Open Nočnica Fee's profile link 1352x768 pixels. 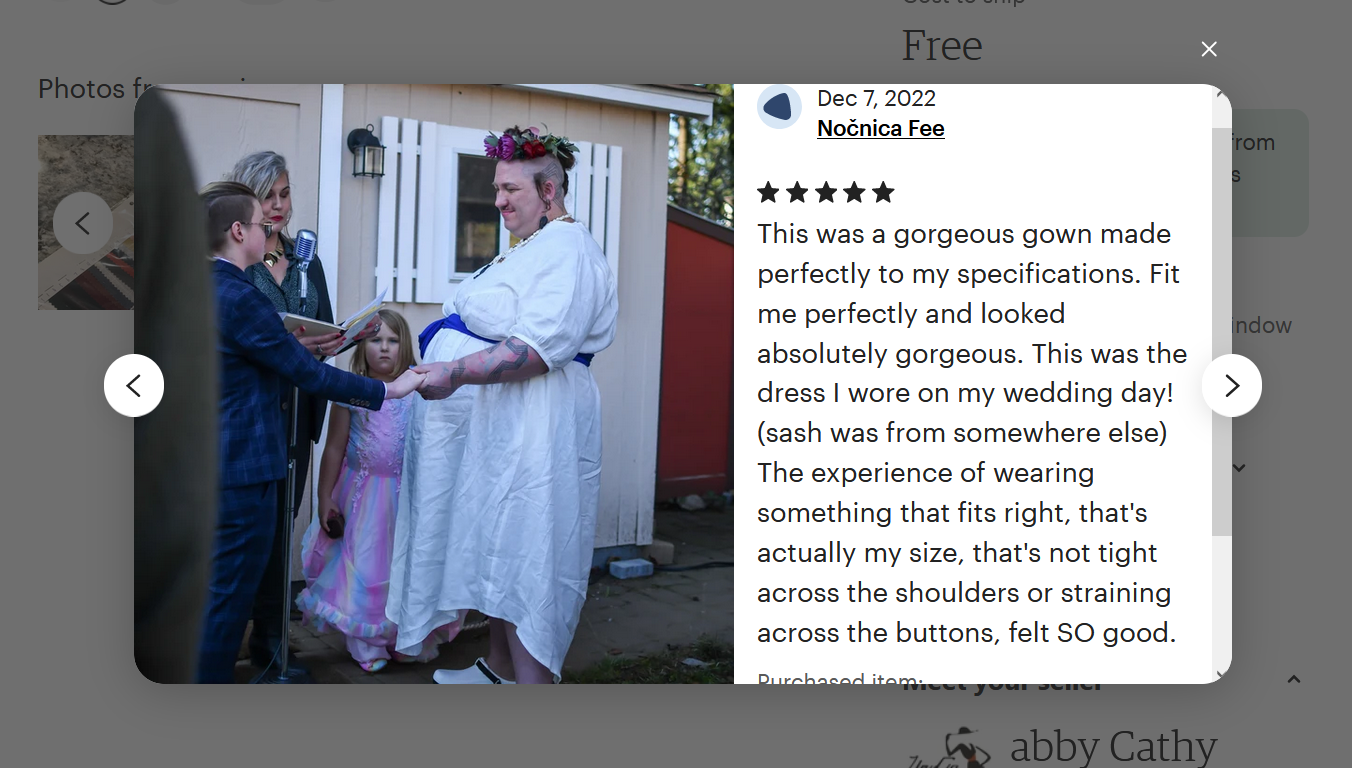pos(881,128)
